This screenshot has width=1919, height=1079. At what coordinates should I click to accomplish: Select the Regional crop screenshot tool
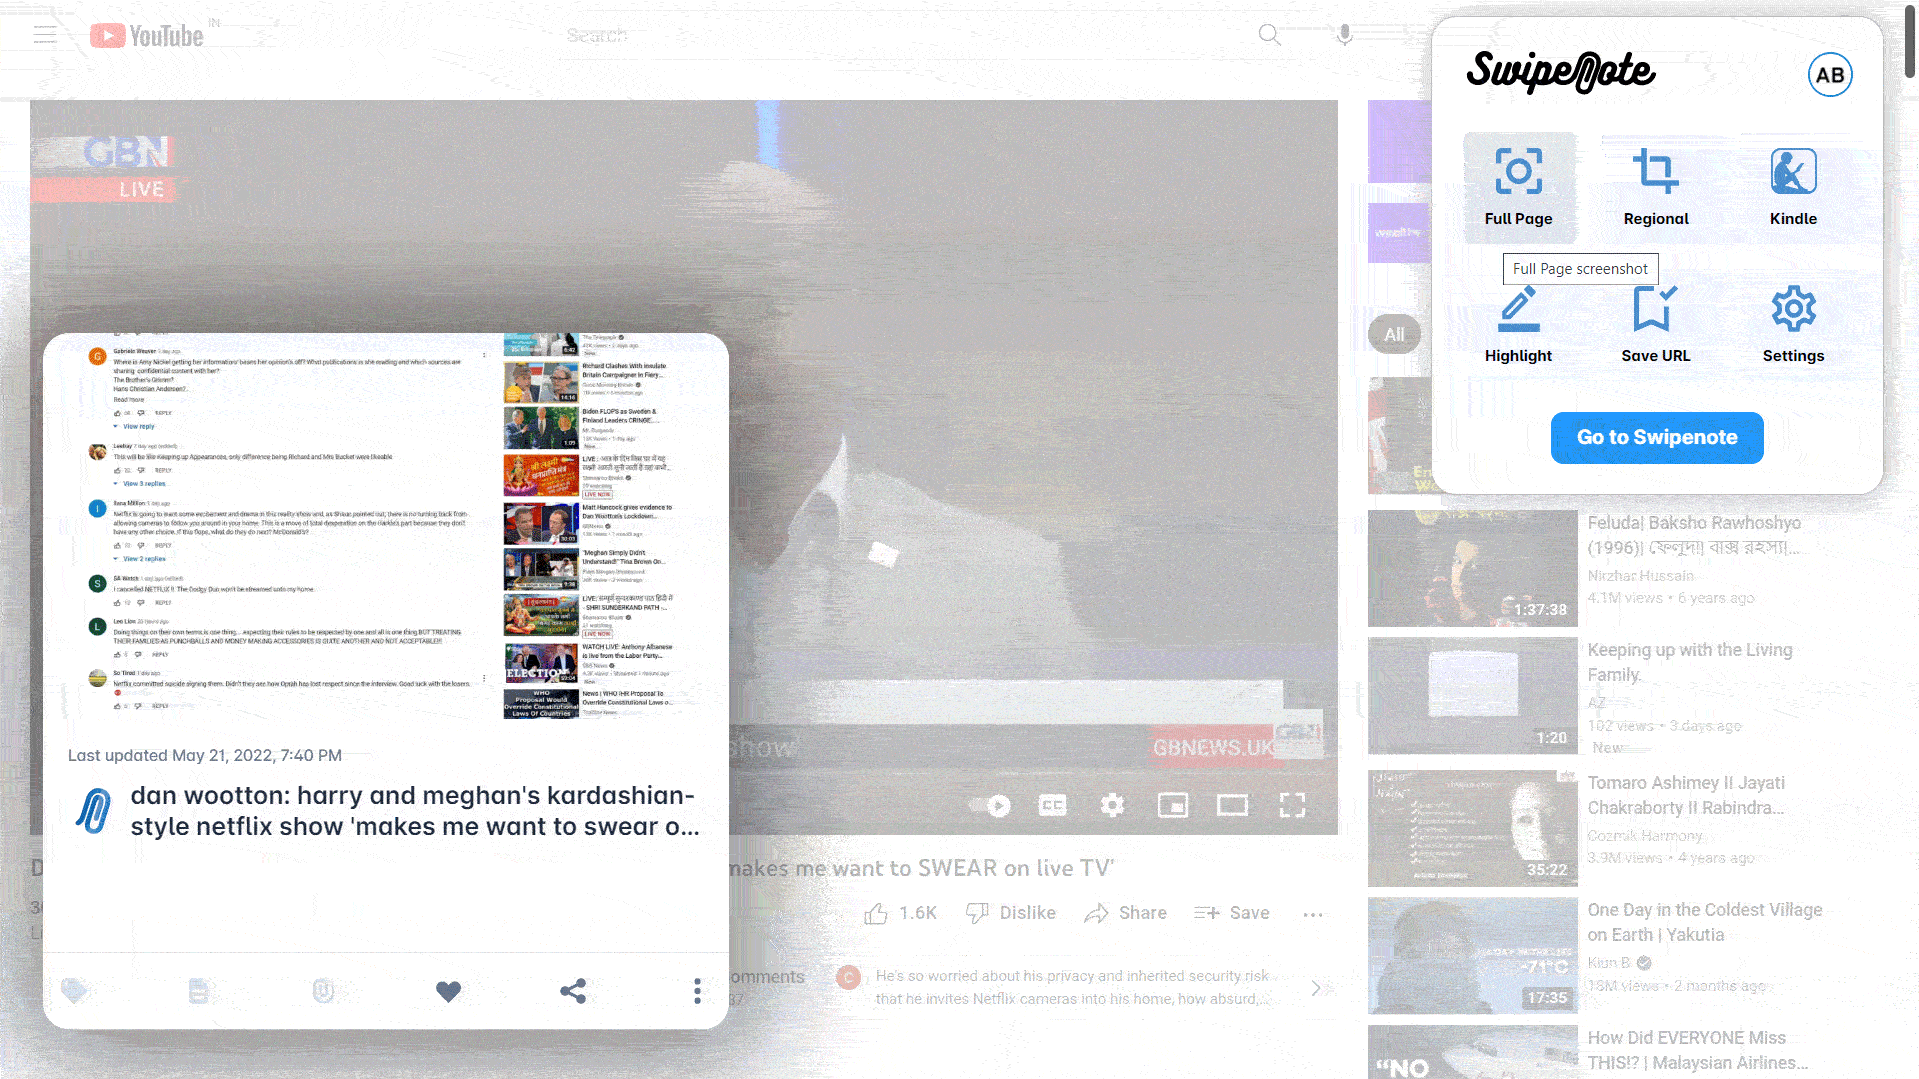1656,187
